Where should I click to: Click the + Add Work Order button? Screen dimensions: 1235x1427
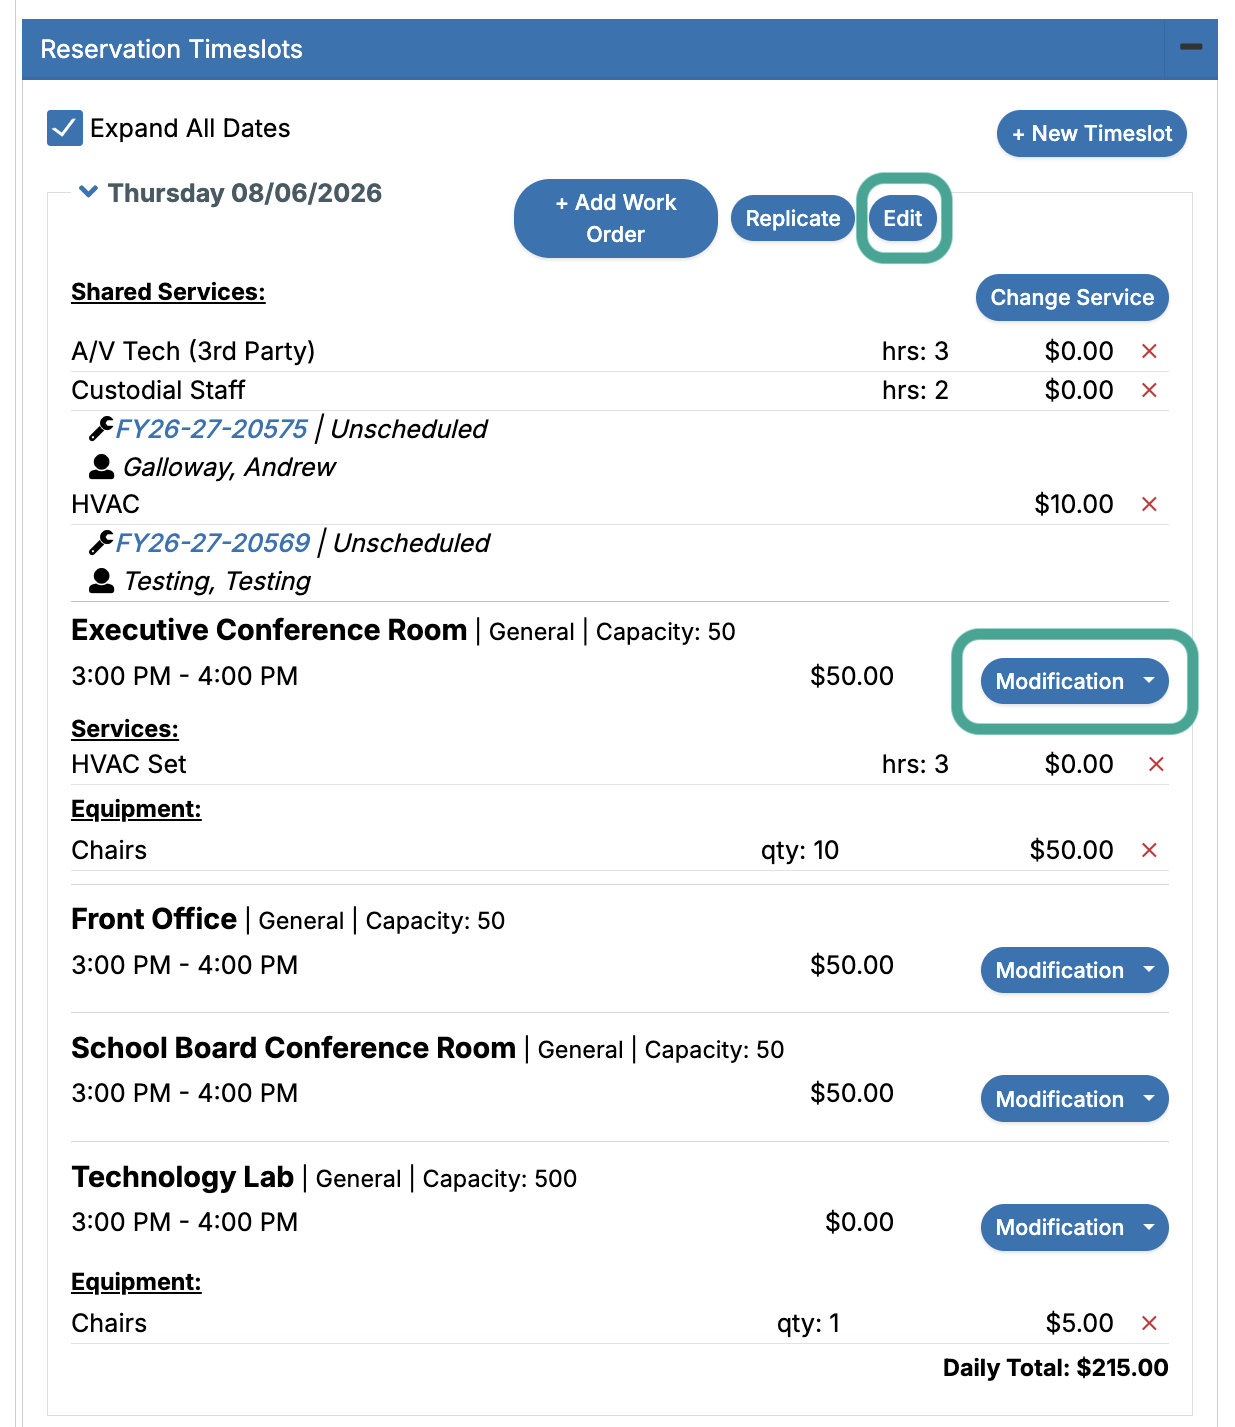(615, 218)
